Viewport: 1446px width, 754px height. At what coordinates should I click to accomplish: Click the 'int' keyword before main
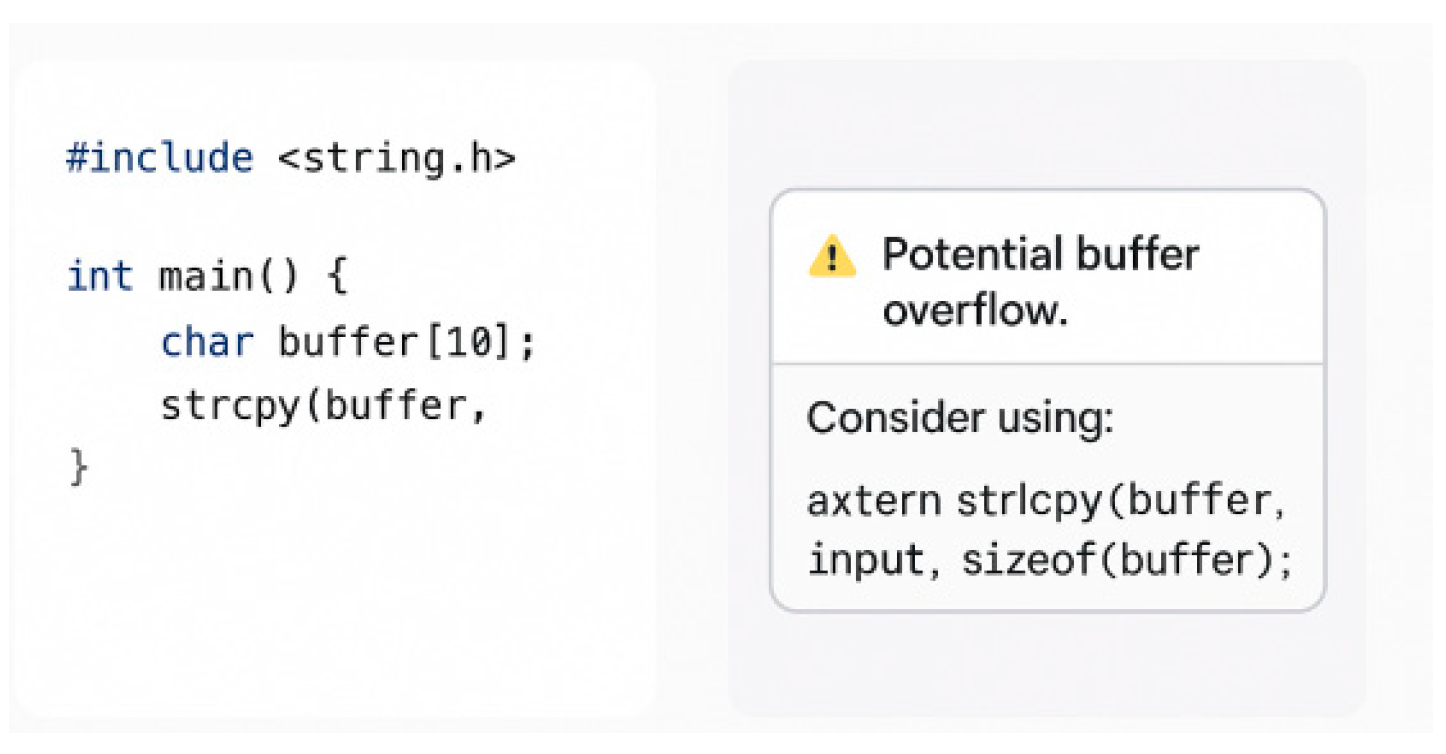coord(99,276)
